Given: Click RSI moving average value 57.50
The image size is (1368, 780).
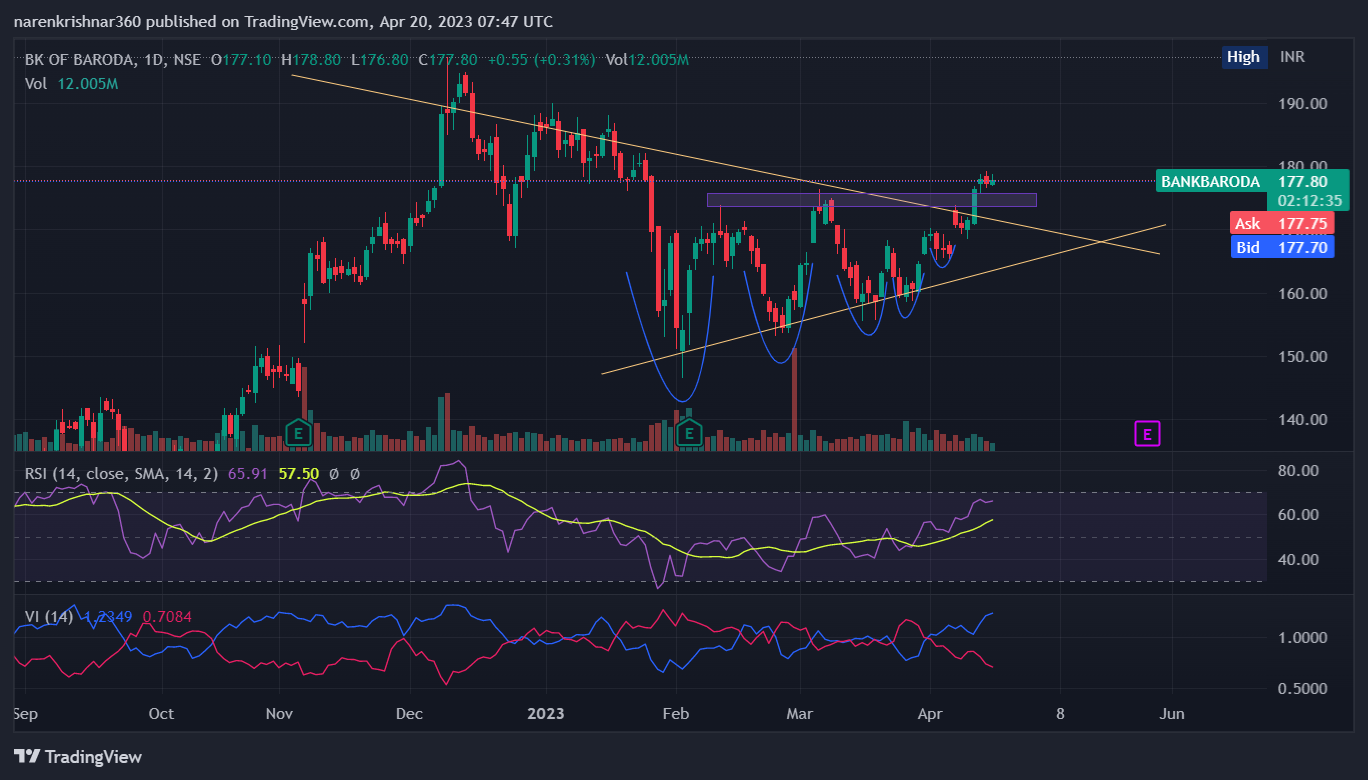Looking at the screenshot, I should coord(298,474).
